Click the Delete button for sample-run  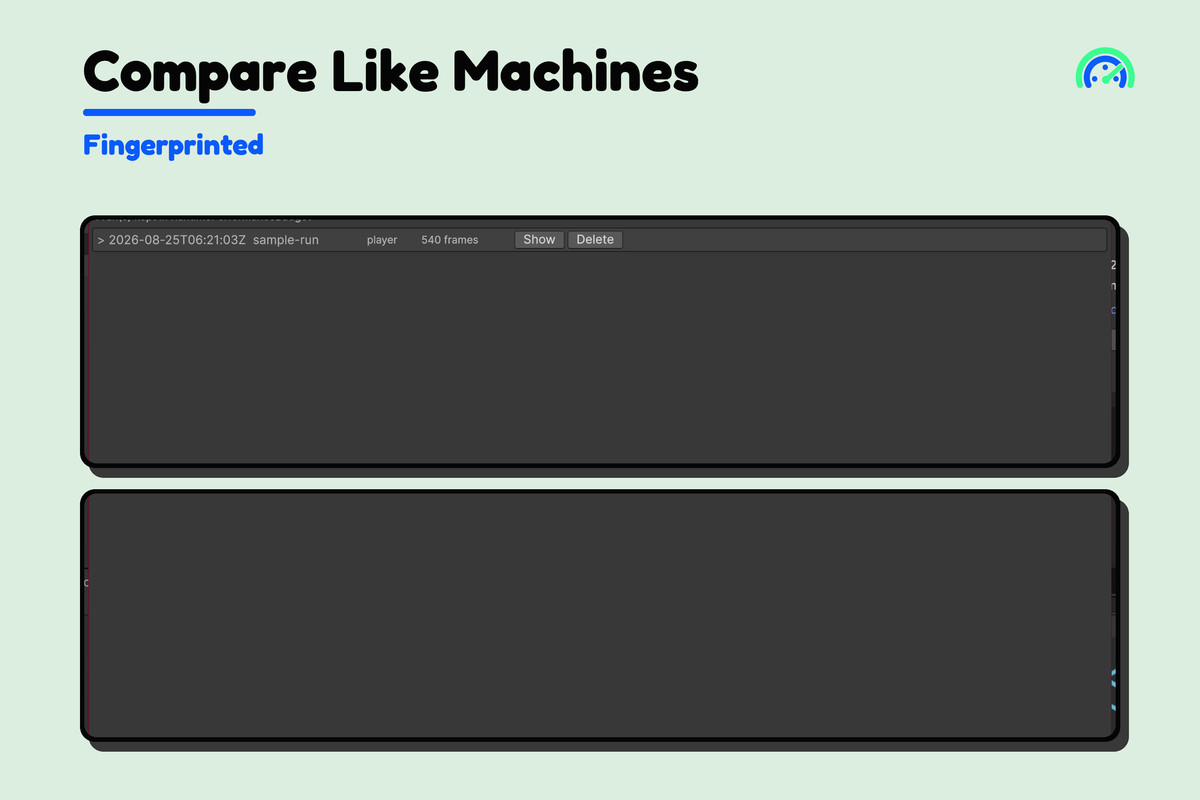pyautogui.click(x=595, y=240)
